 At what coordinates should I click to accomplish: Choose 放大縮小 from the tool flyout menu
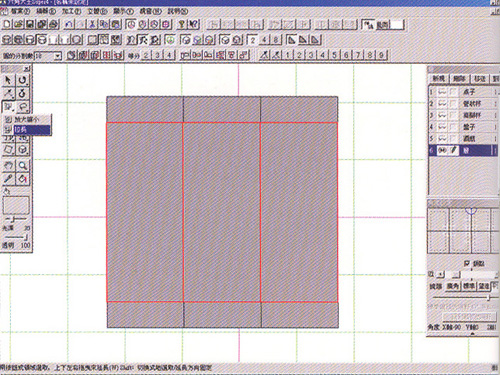[x=28, y=119]
